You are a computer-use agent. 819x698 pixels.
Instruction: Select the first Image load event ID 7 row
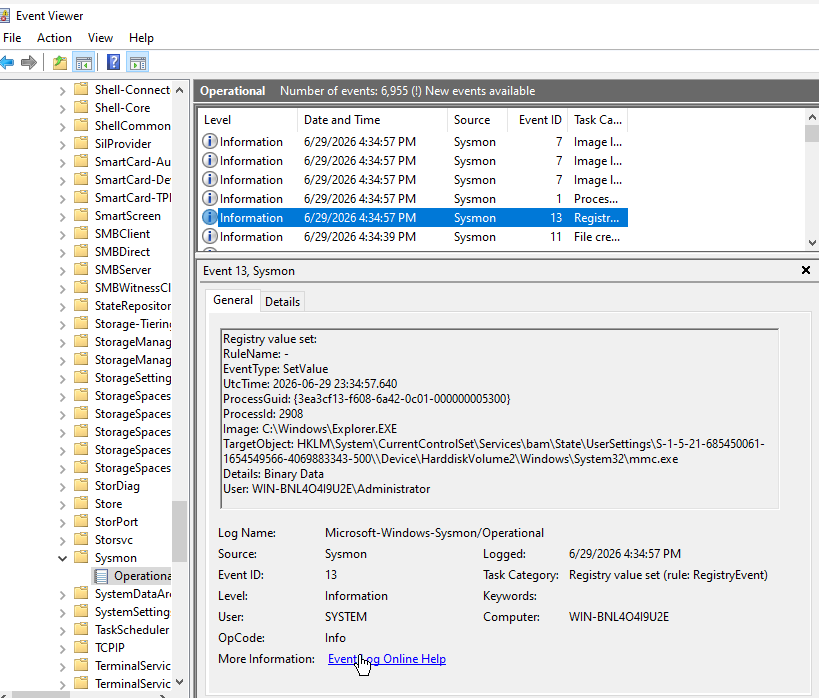415,142
